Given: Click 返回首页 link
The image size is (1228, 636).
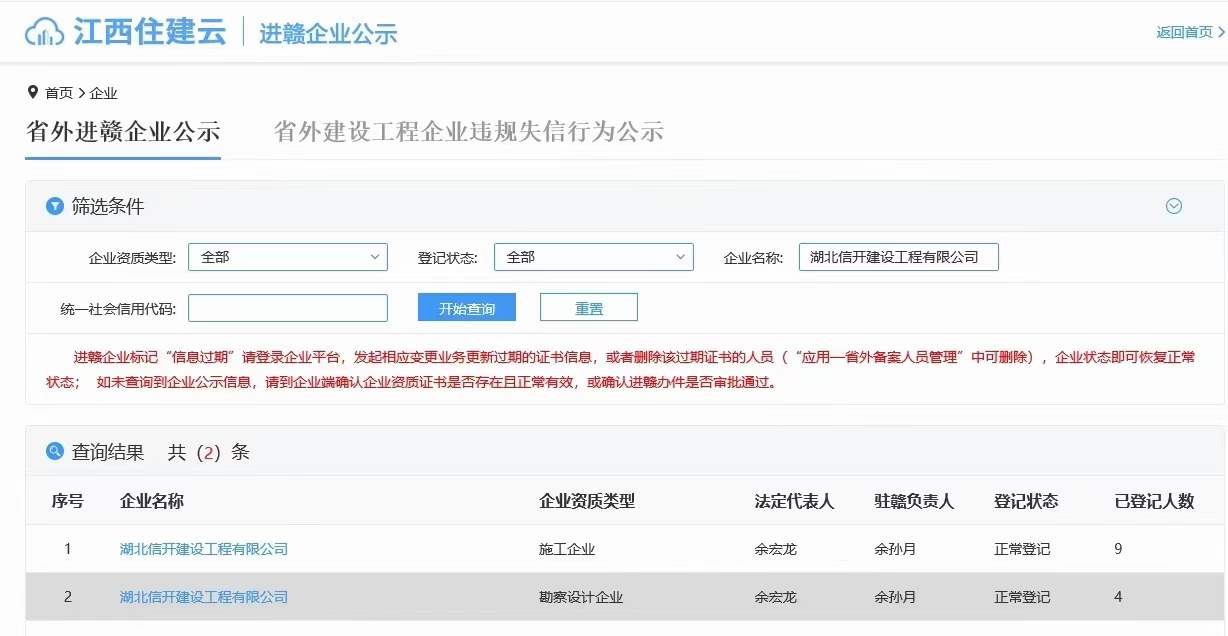Looking at the screenshot, I should tap(1190, 32).
